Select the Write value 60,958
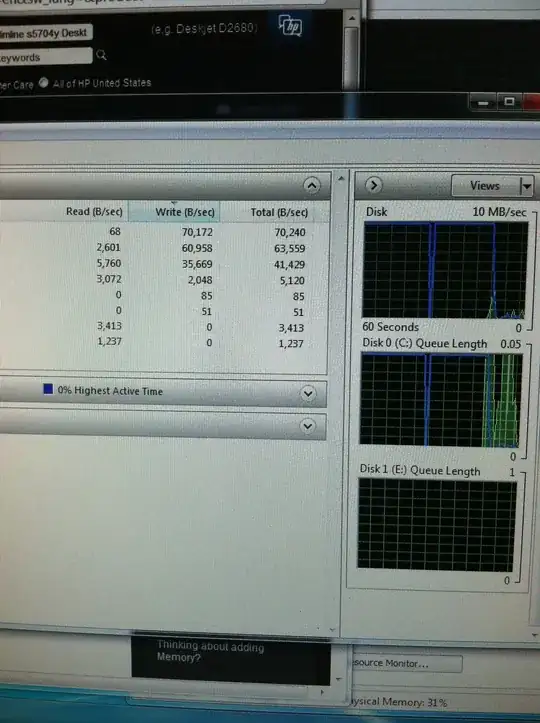This screenshot has width=540, height=723. [x=197, y=248]
